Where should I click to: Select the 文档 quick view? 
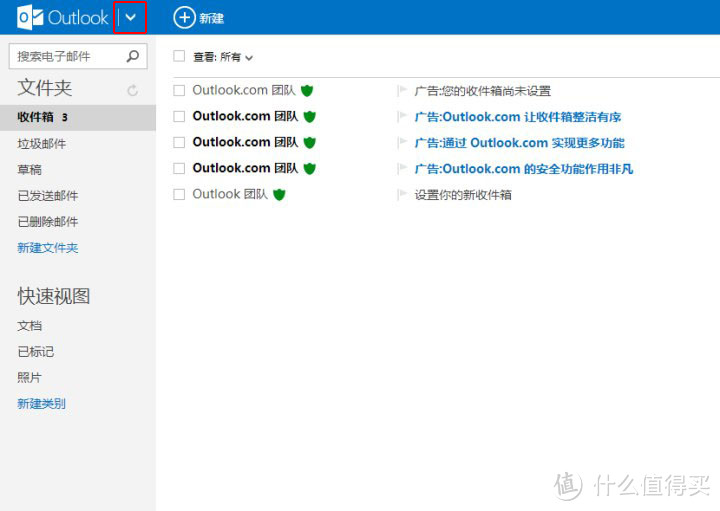click(x=29, y=326)
